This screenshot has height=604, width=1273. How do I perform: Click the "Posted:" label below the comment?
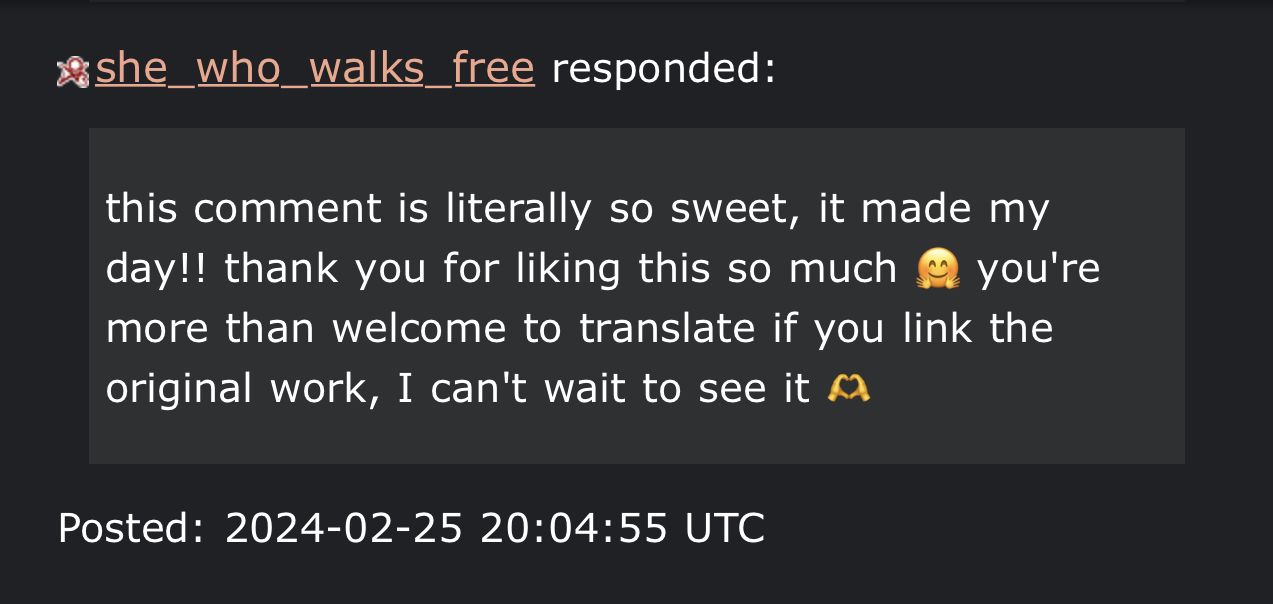(131, 527)
